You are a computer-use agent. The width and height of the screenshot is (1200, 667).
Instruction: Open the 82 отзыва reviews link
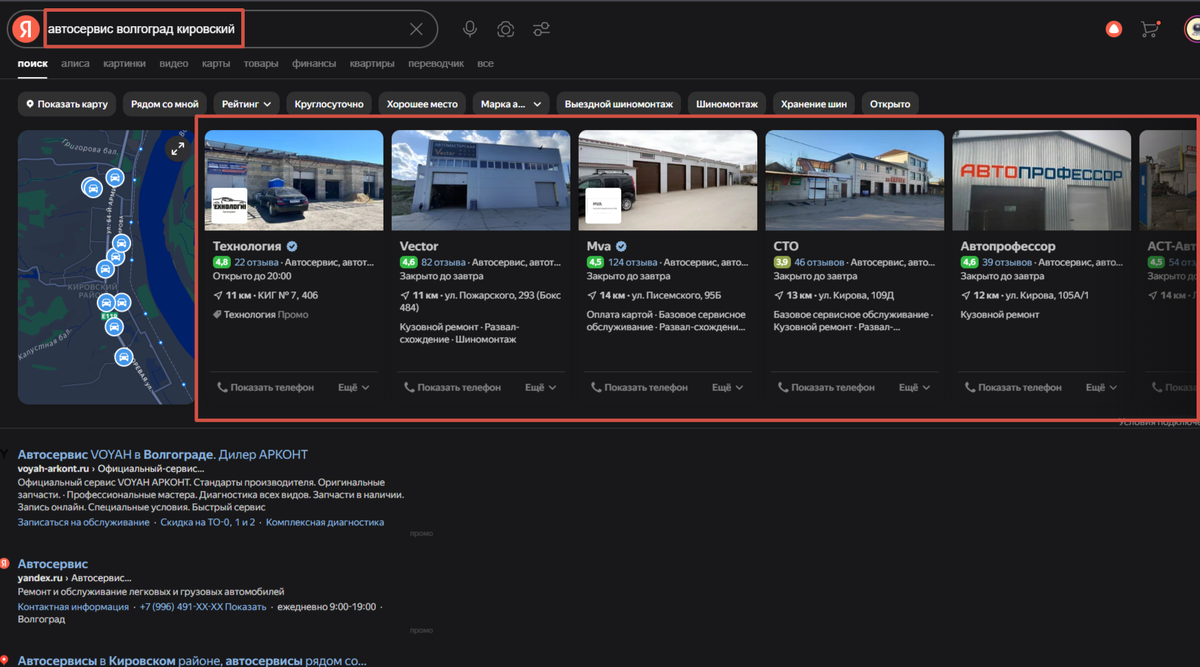point(443,262)
